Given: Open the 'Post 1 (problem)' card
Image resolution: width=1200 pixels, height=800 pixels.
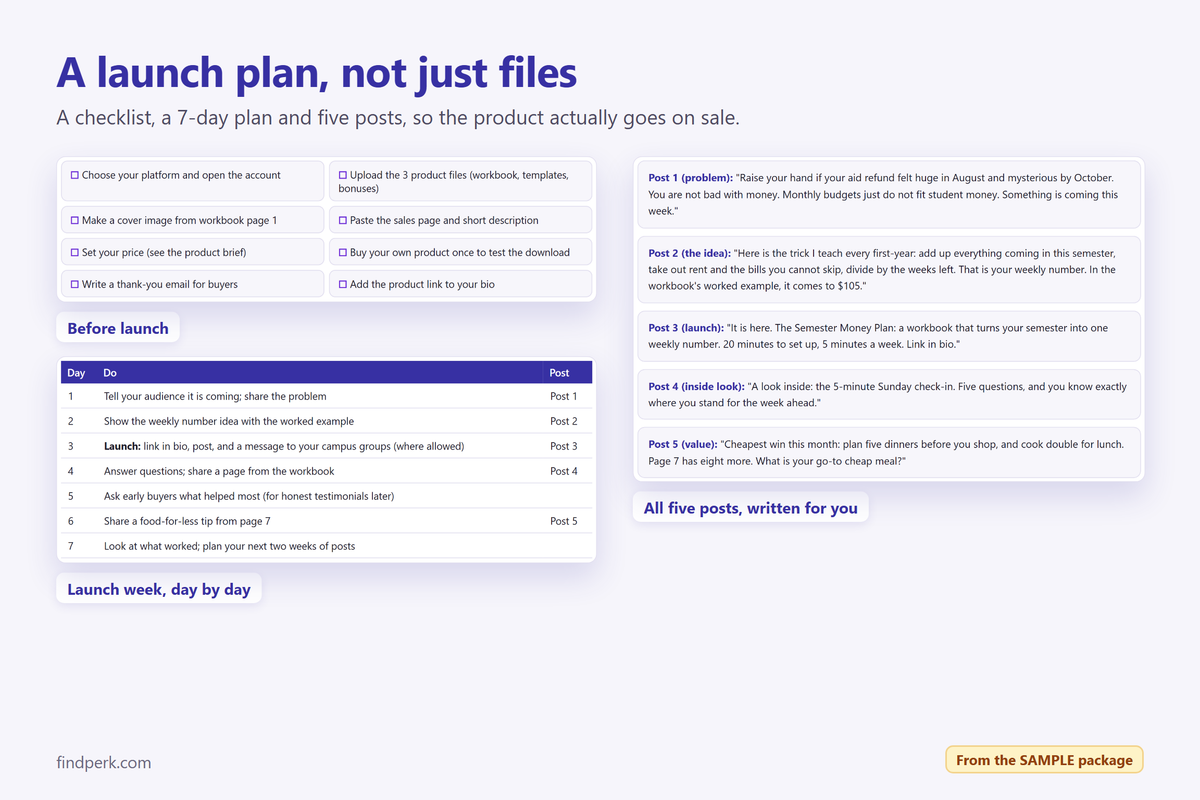Looking at the screenshot, I should tap(889, 194).
